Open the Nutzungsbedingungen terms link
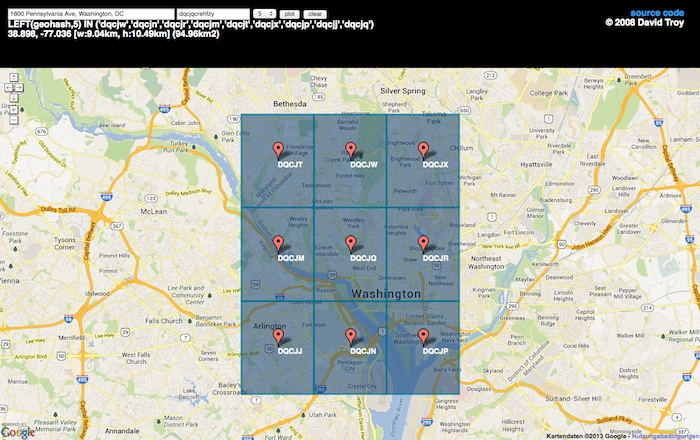 point(665,436)
